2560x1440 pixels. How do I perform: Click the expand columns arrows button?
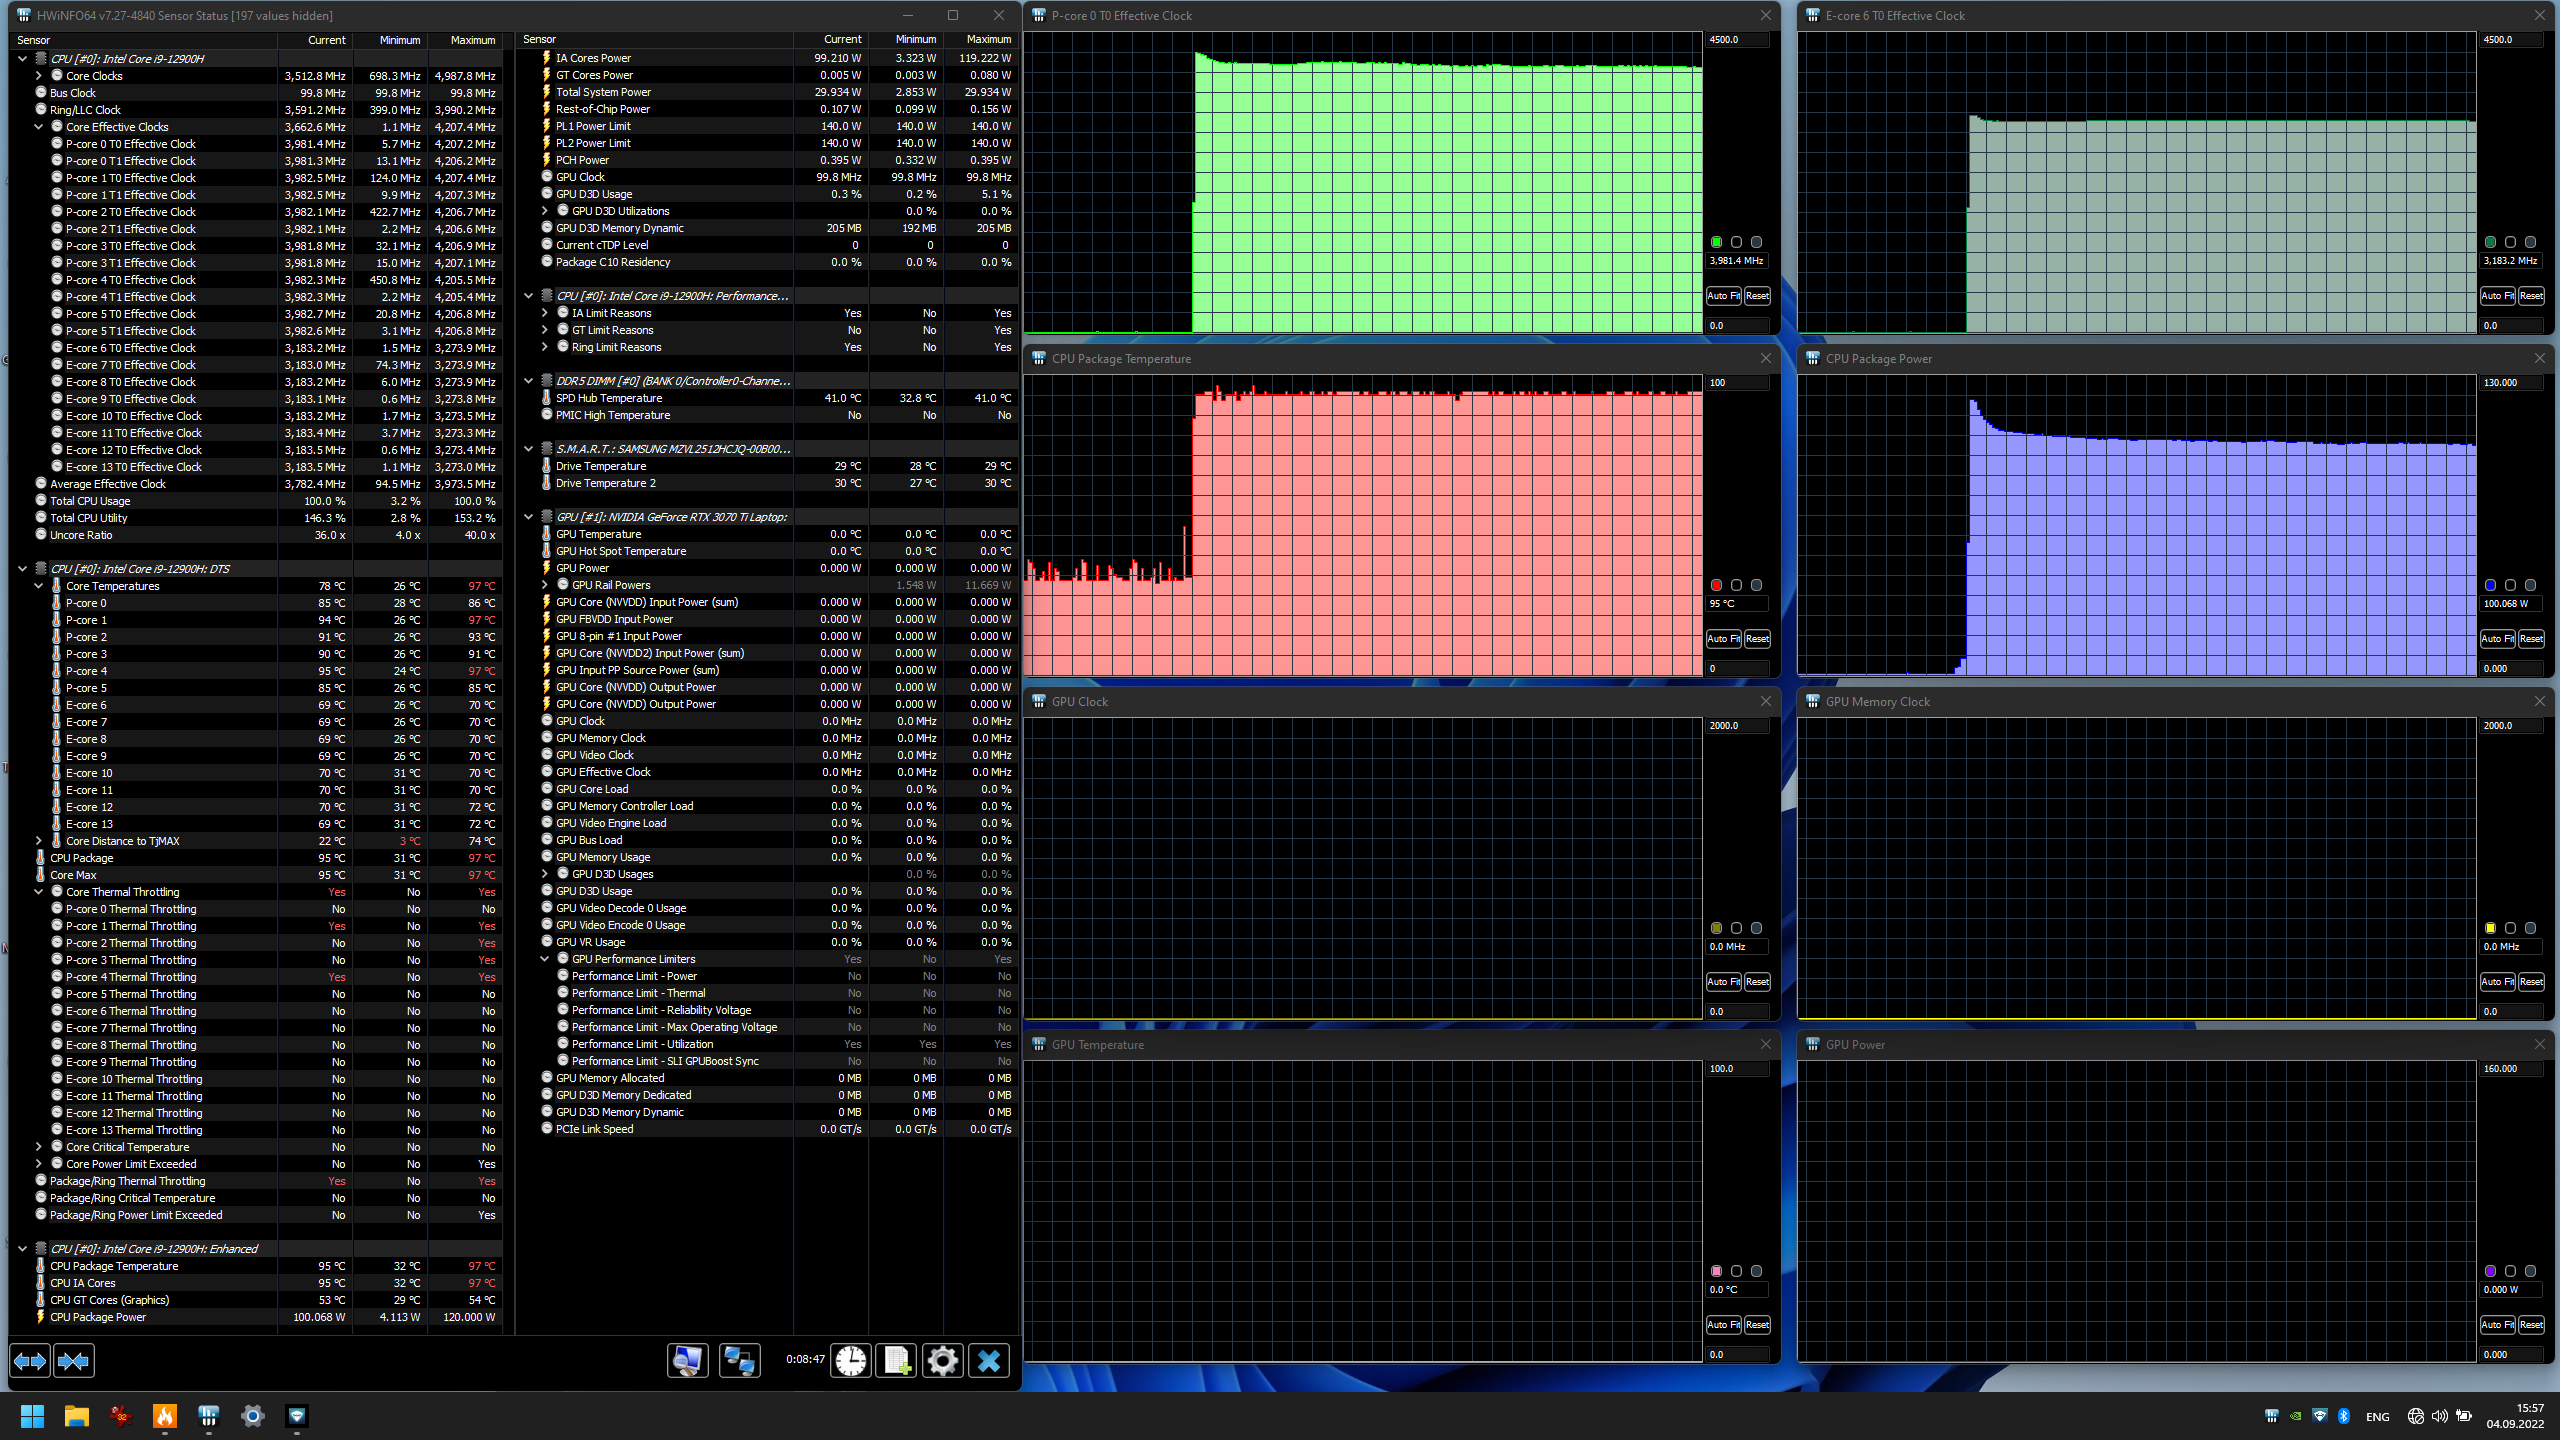pyautogui.click(x=30, y=1360)
